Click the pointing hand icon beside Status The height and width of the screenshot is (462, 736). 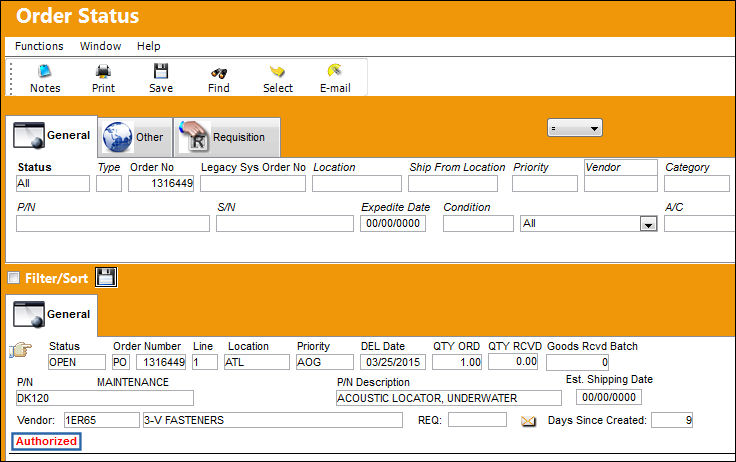pyautogui.click(x=20, y=350)
